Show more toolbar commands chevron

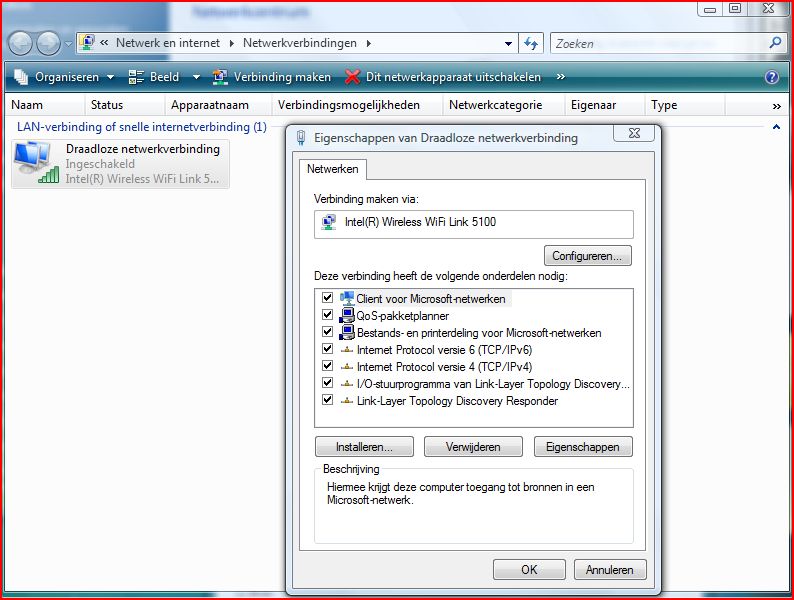pos(561,77)
